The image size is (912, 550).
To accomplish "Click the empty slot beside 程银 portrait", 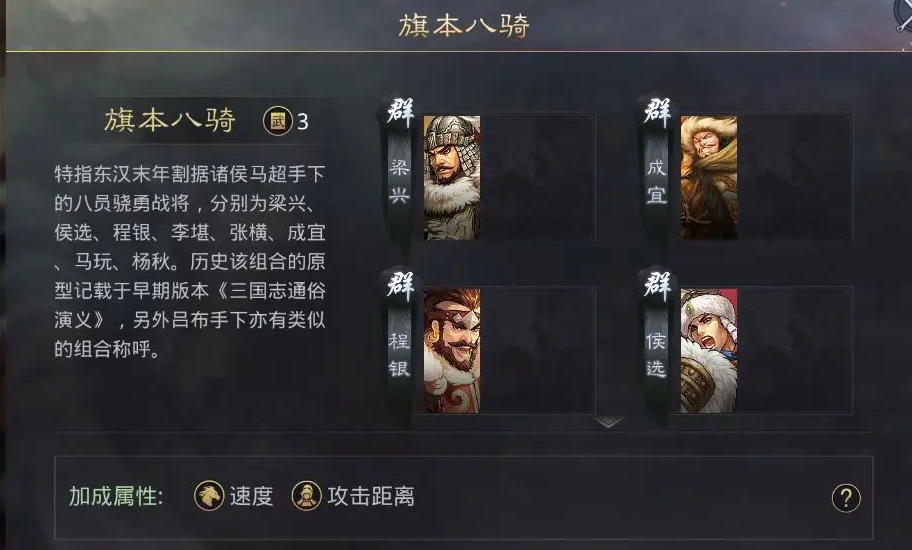I will 538,351.
